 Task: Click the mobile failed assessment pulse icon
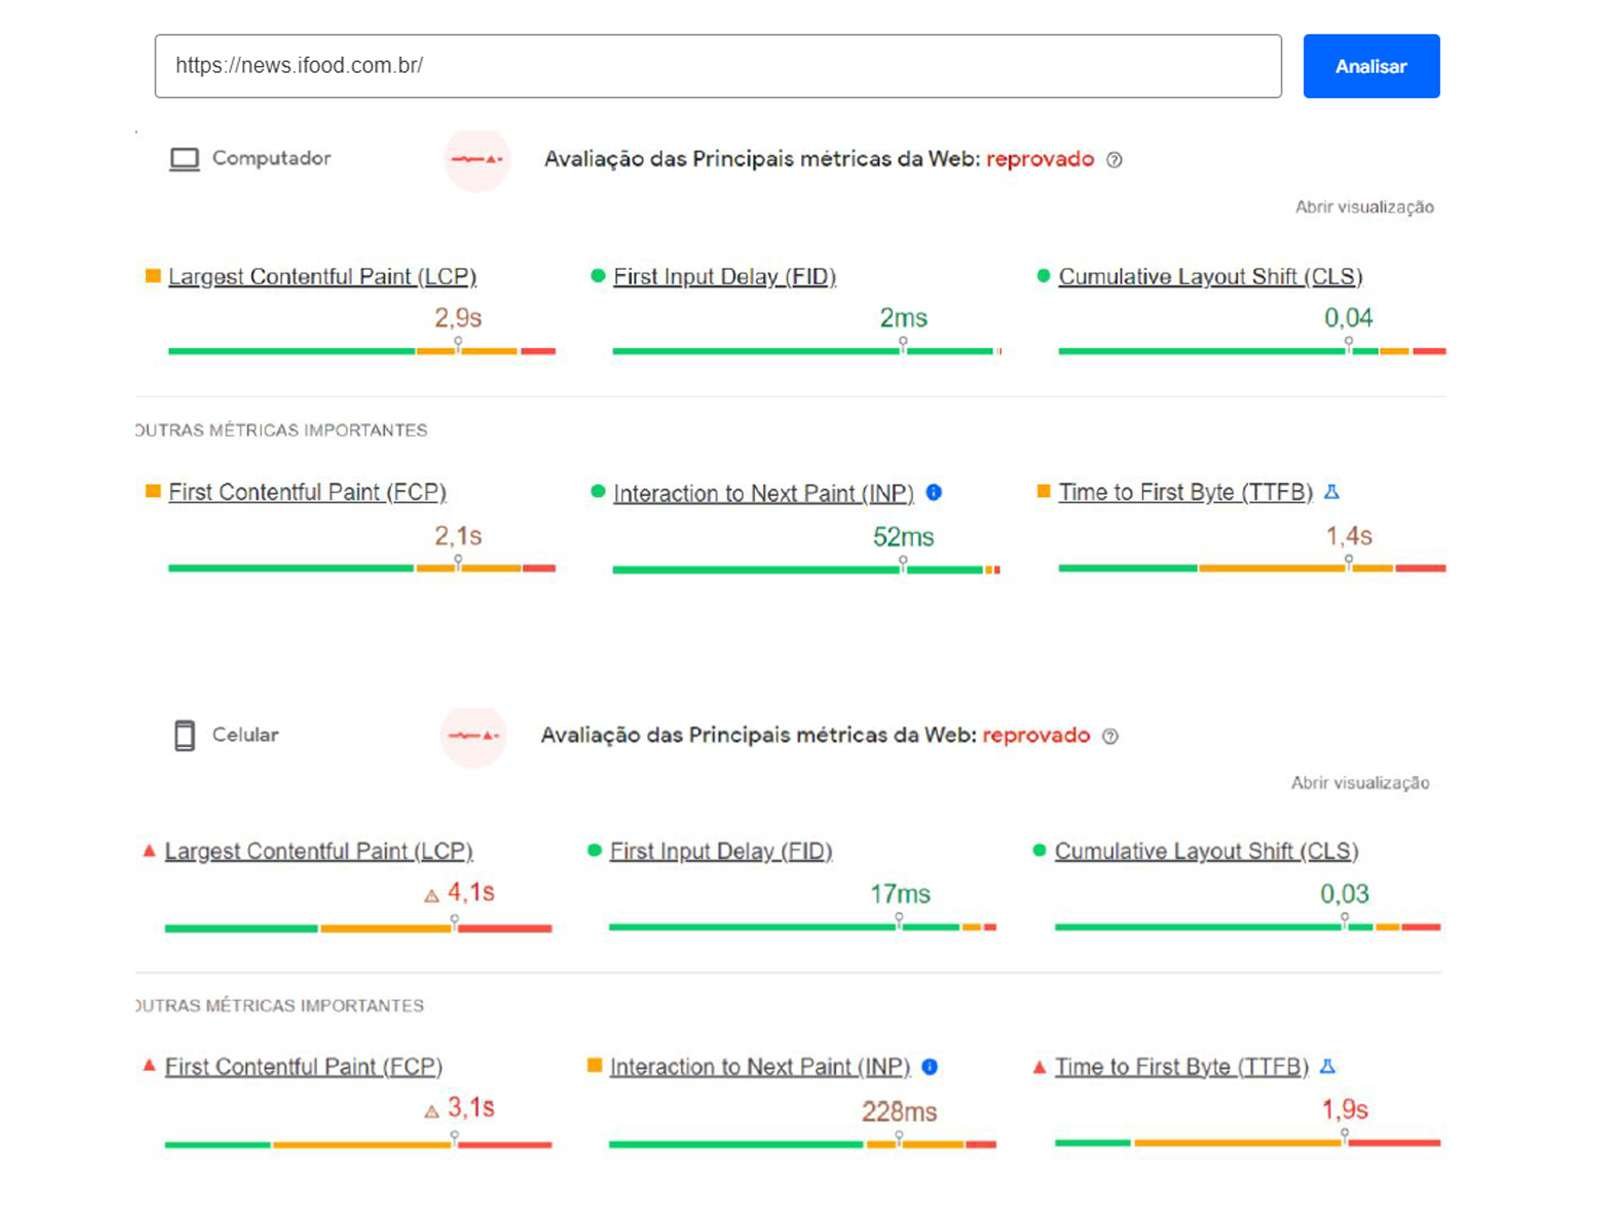point(473,736)
